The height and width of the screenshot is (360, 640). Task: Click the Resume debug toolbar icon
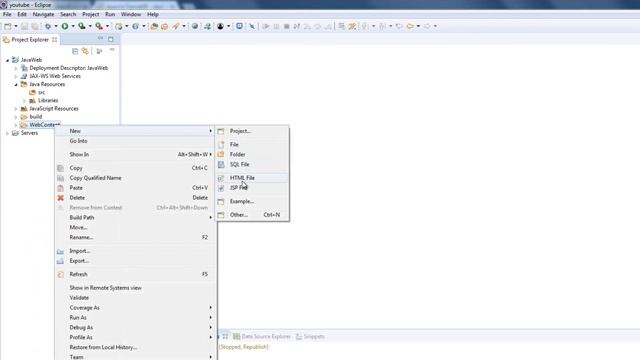[266, 26]
